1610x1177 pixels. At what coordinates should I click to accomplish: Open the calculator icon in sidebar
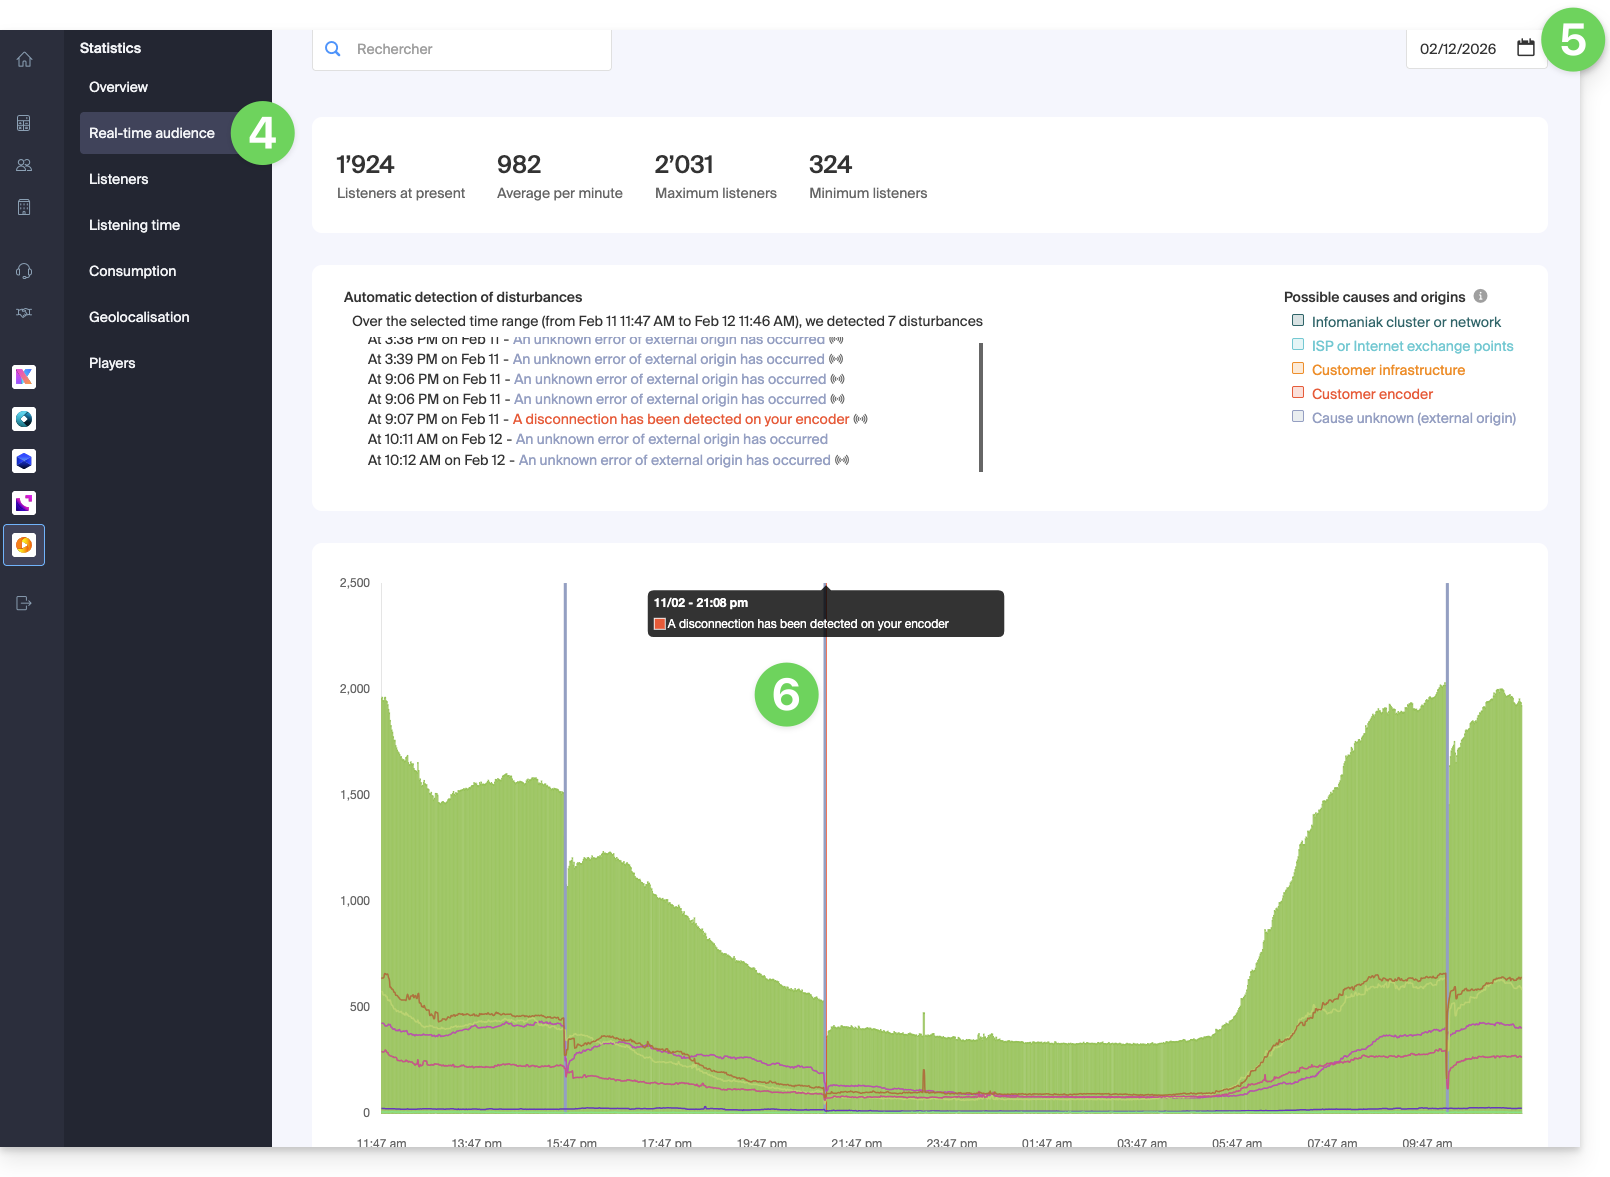pos(24,123)
